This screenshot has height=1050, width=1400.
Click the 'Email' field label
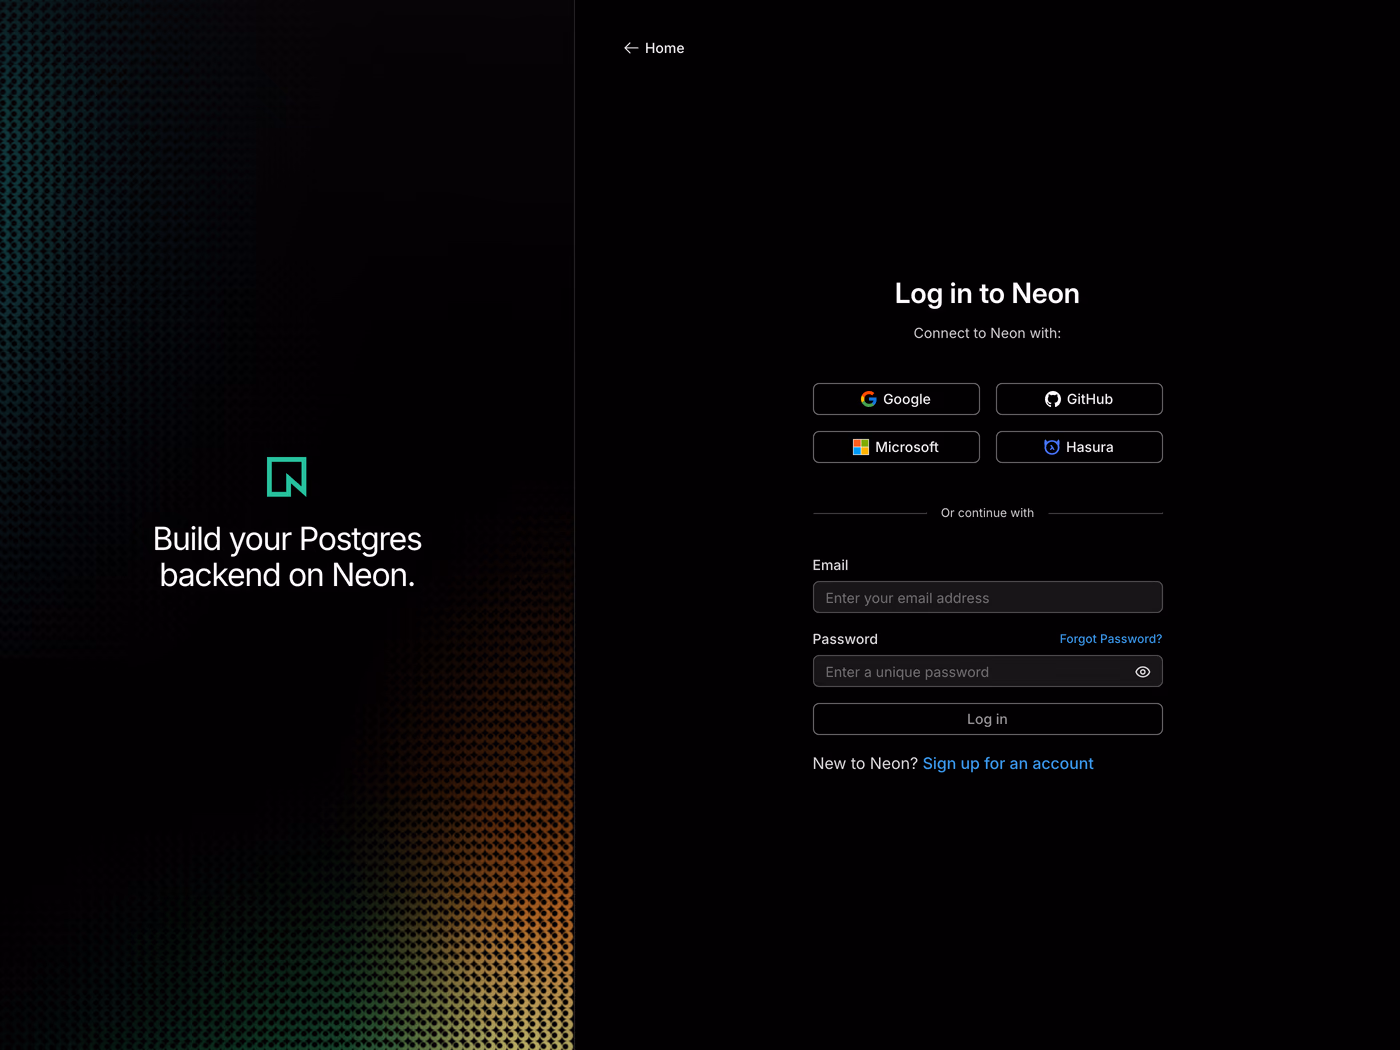pos(830,565)
